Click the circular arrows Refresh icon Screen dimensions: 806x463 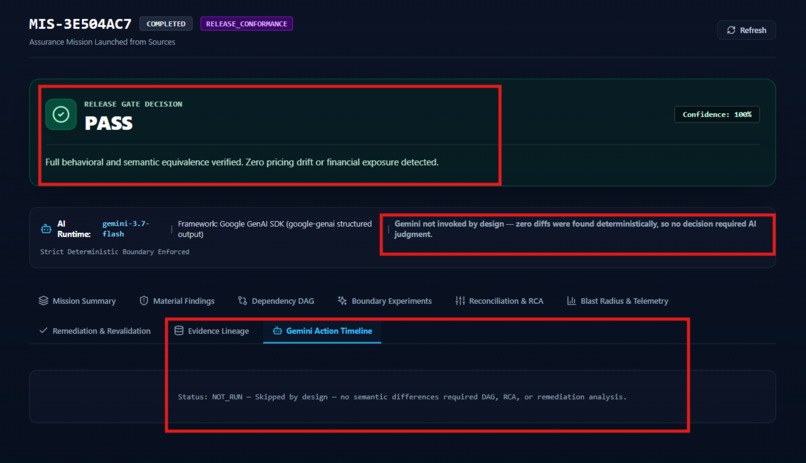[731, 30]
